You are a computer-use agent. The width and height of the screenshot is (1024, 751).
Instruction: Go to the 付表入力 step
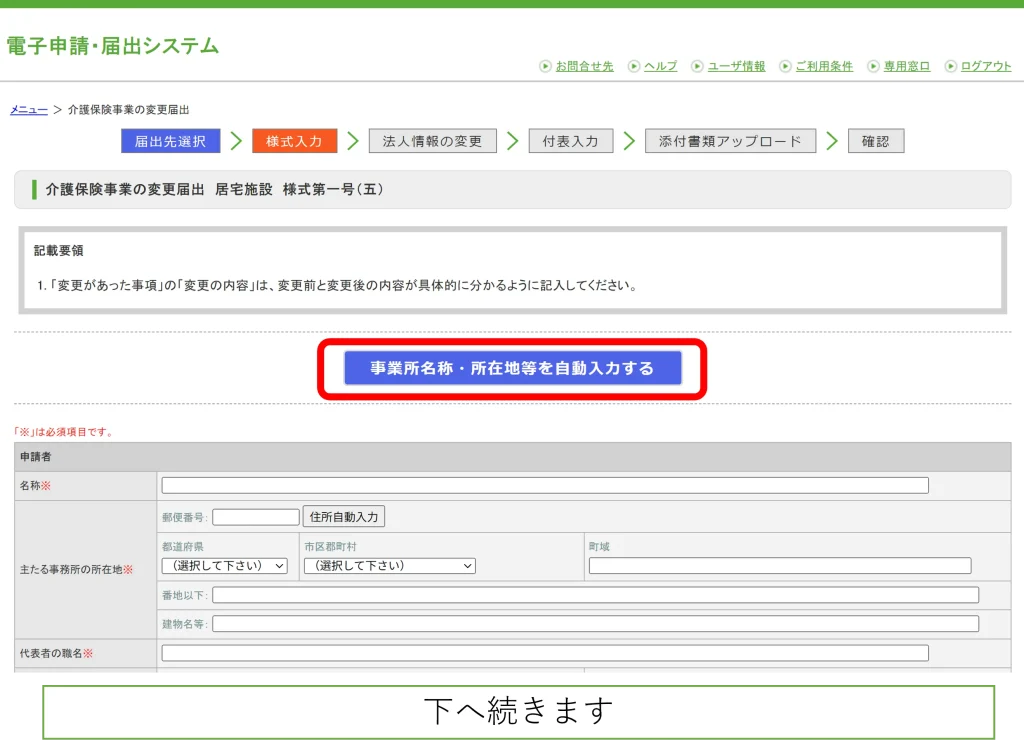(571, 141)
